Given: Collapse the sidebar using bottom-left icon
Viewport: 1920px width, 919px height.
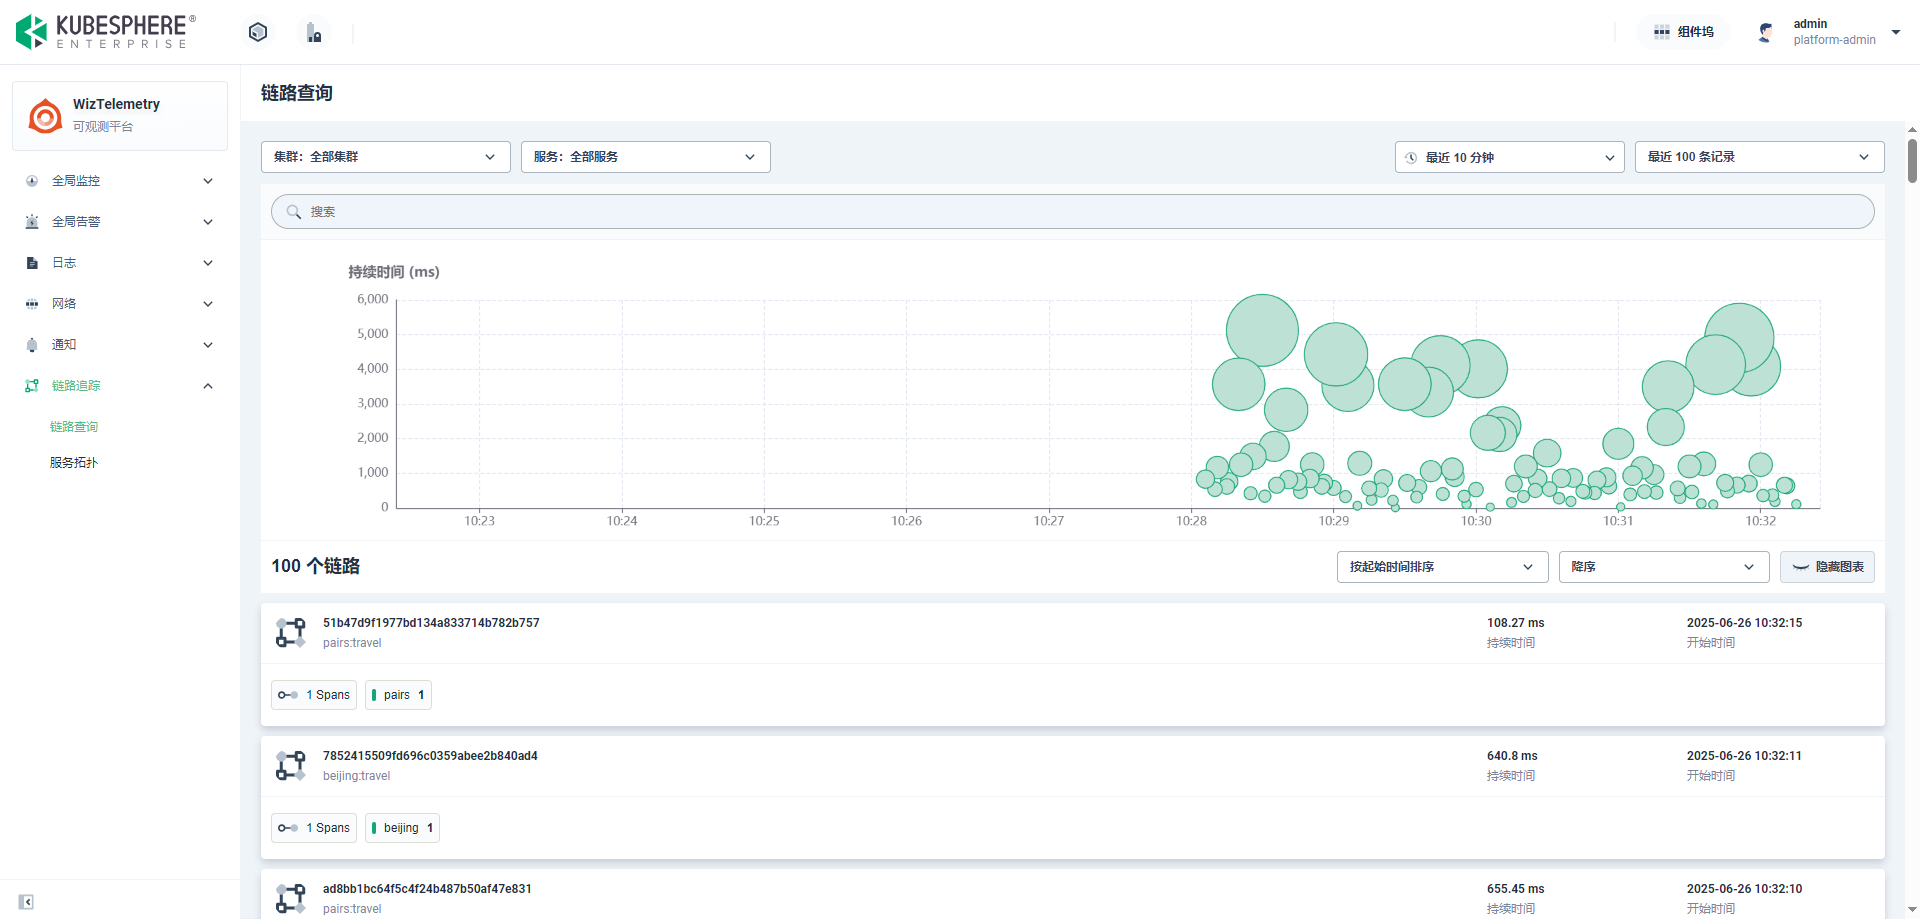Looking at the screenshot, I should pos(26,902).
